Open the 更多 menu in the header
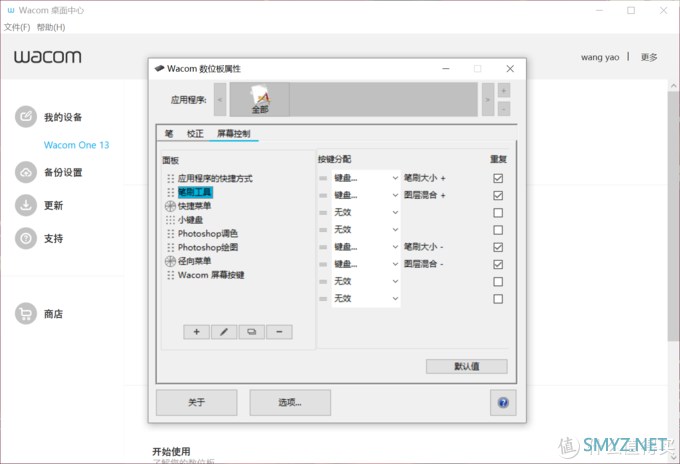The height and width of the screenshot is (464, 680). 649,57
